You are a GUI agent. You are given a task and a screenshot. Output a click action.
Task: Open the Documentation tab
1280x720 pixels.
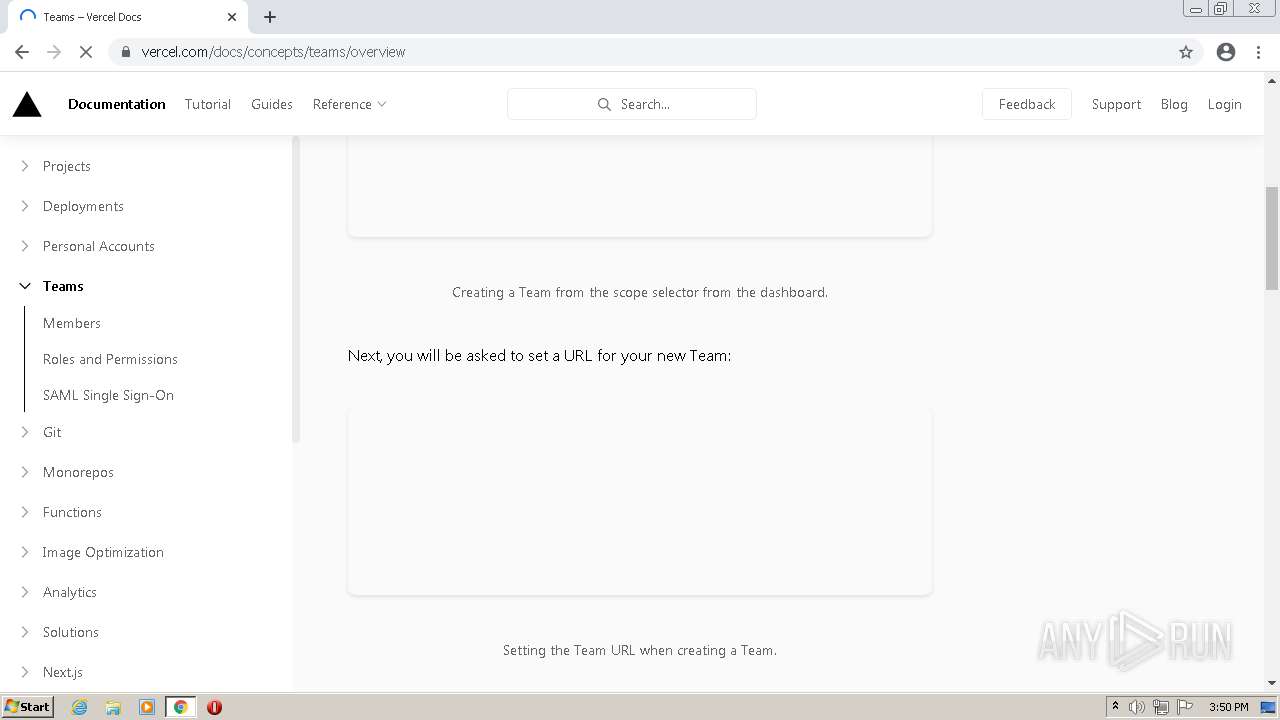pyautogui.click(x=117, y=104)
